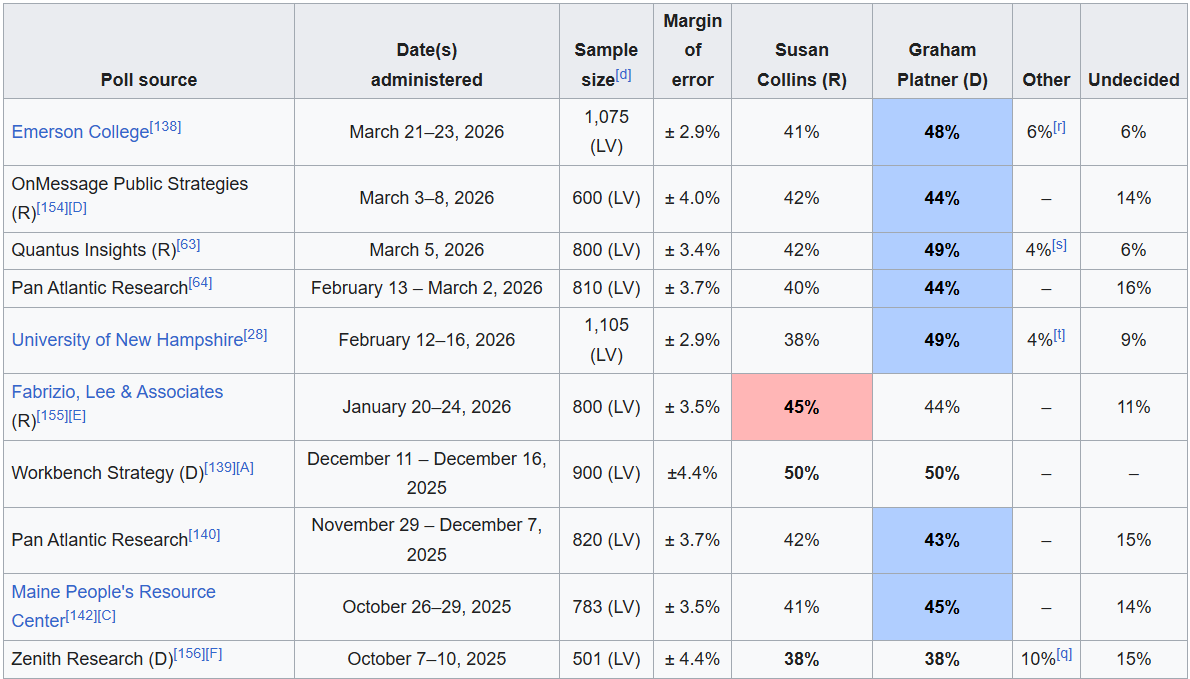Open citation 28 after University of New Hampshire
Screen dimensions: 1190x679
coord(255,335)
